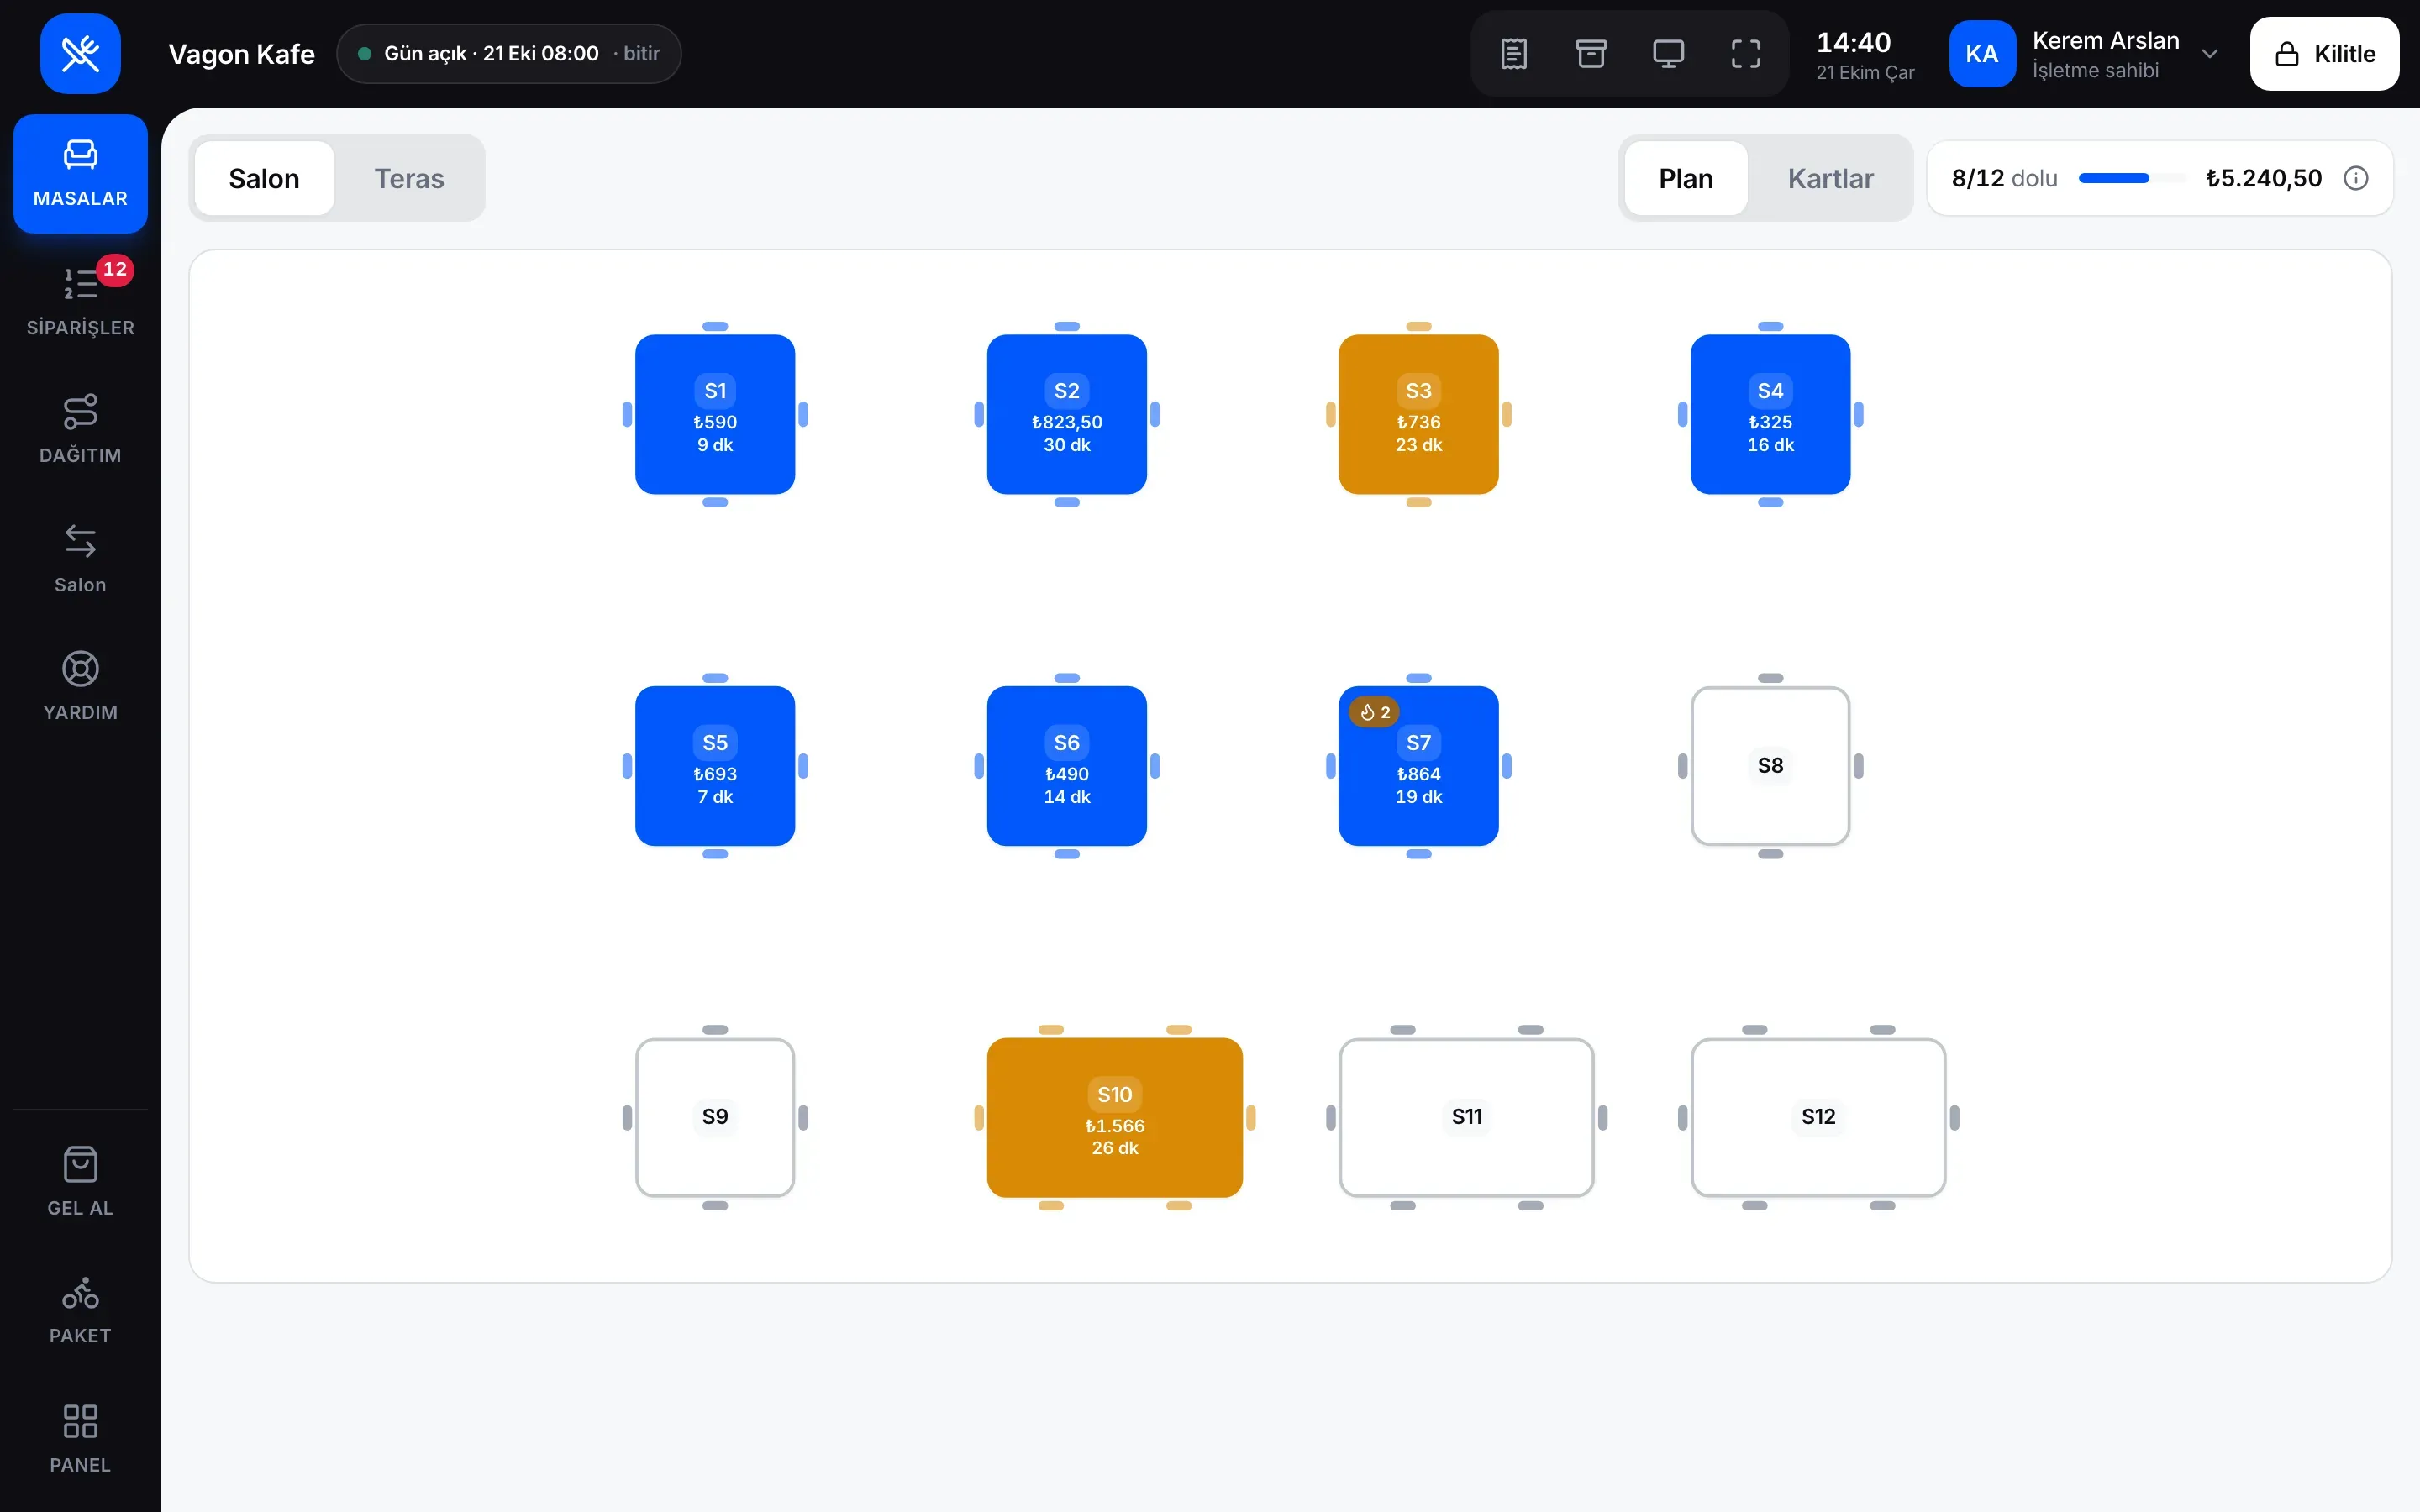Click the bitir link to end day

641,53
